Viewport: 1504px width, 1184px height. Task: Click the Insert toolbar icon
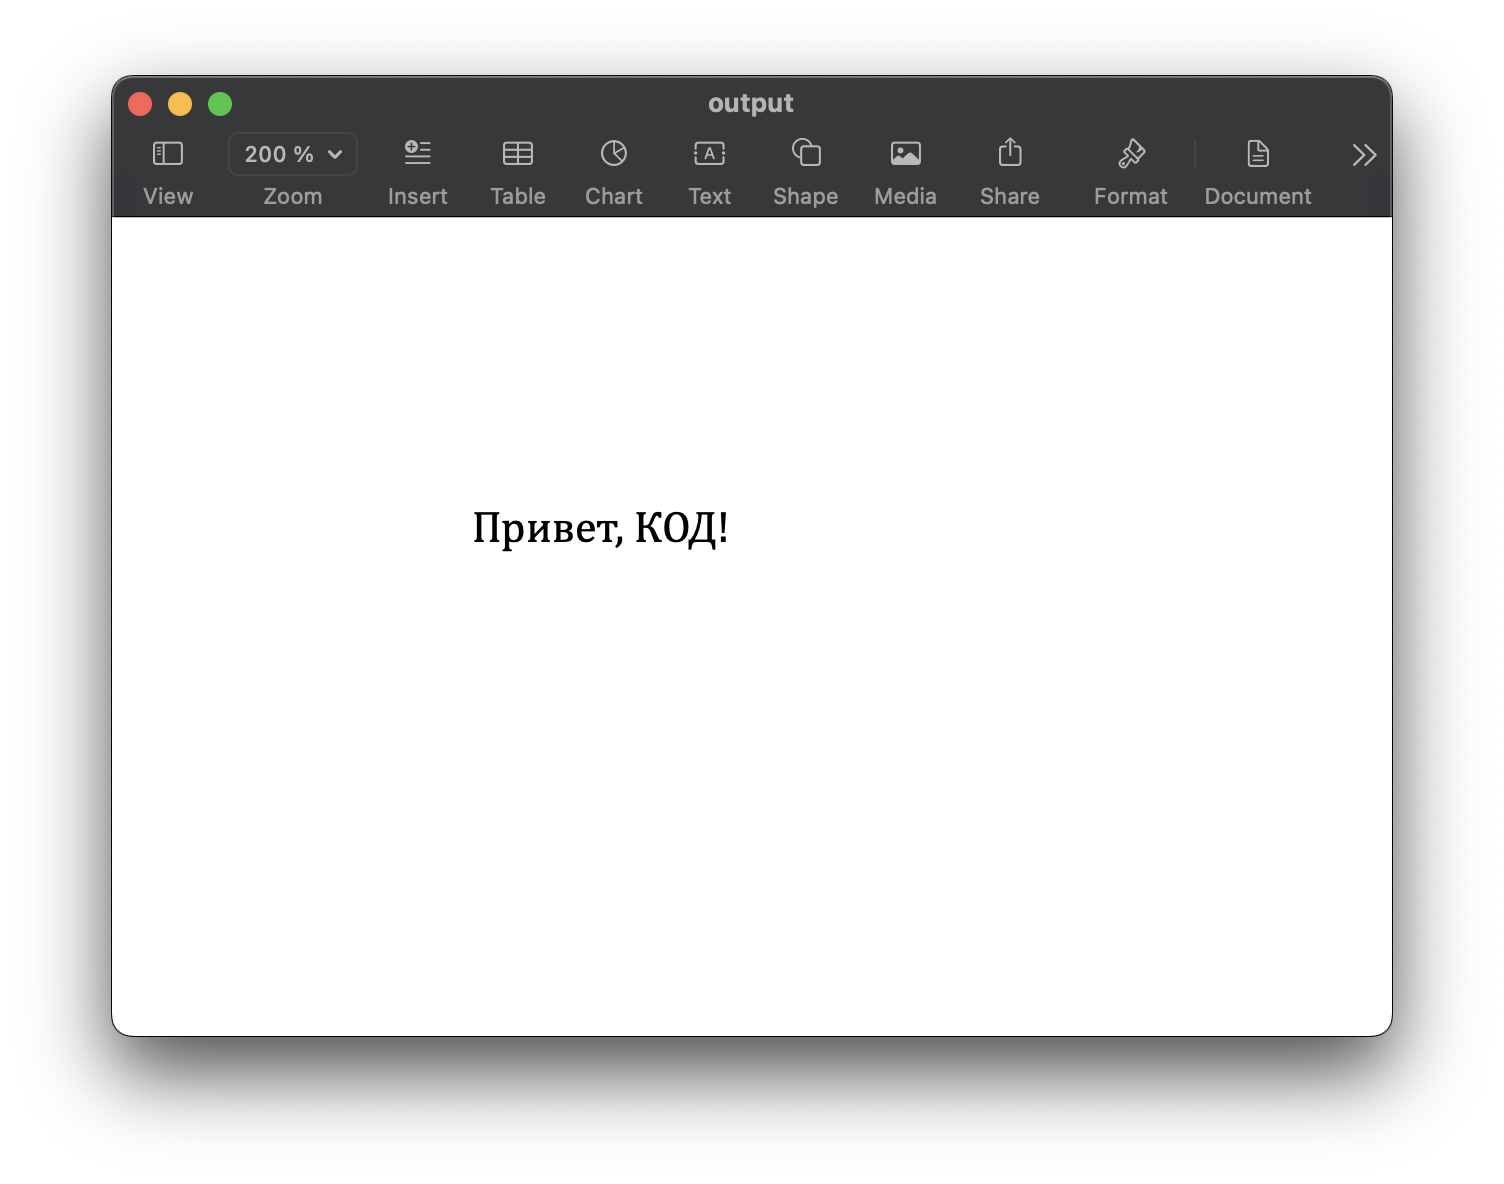pyautogui.click(x=417, y=153)
